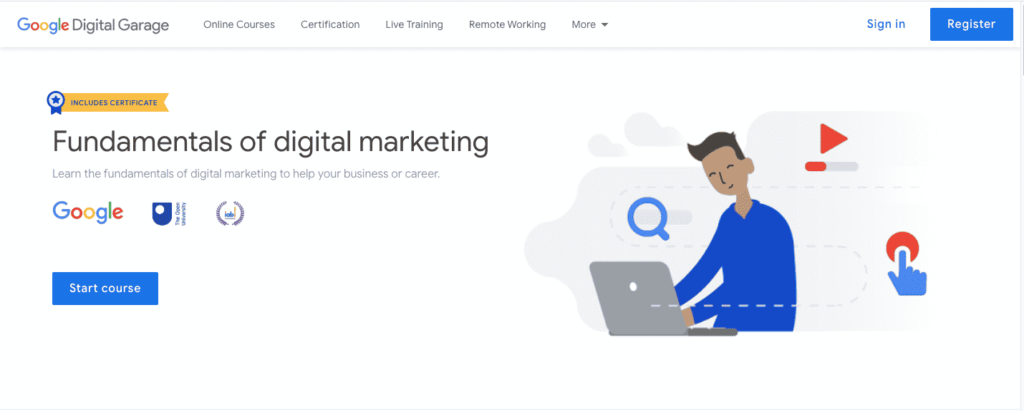This screenshot has width=1024, height=411.
Task: Click the Sign in link
Action: click(886, 24)
